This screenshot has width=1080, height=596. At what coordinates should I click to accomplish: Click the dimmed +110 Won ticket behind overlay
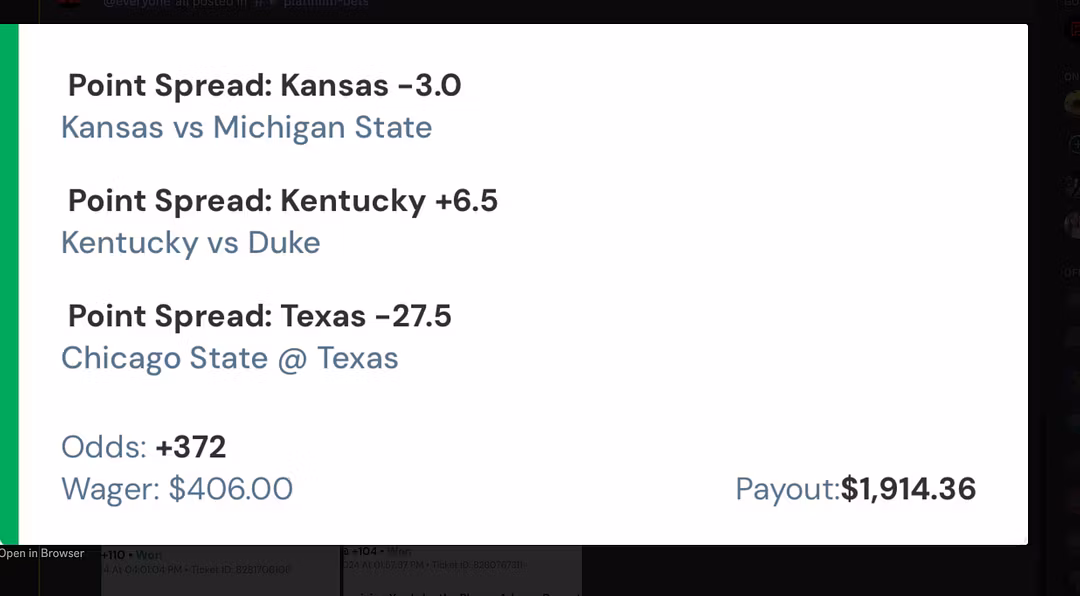(132, 555)
